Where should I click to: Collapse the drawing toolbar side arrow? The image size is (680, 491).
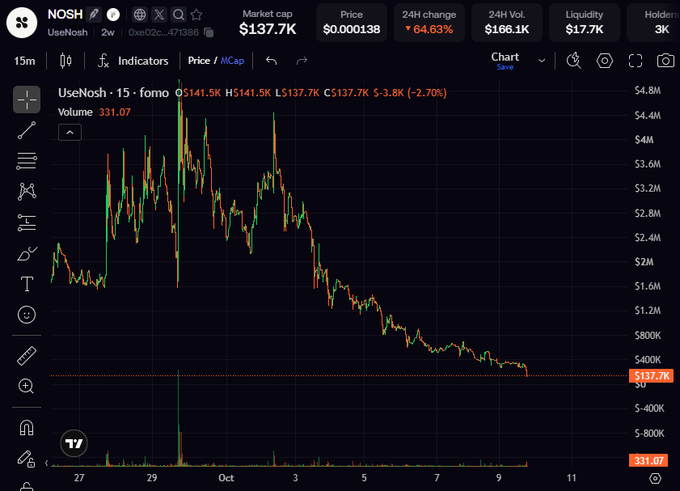click(x=46, y=463)
